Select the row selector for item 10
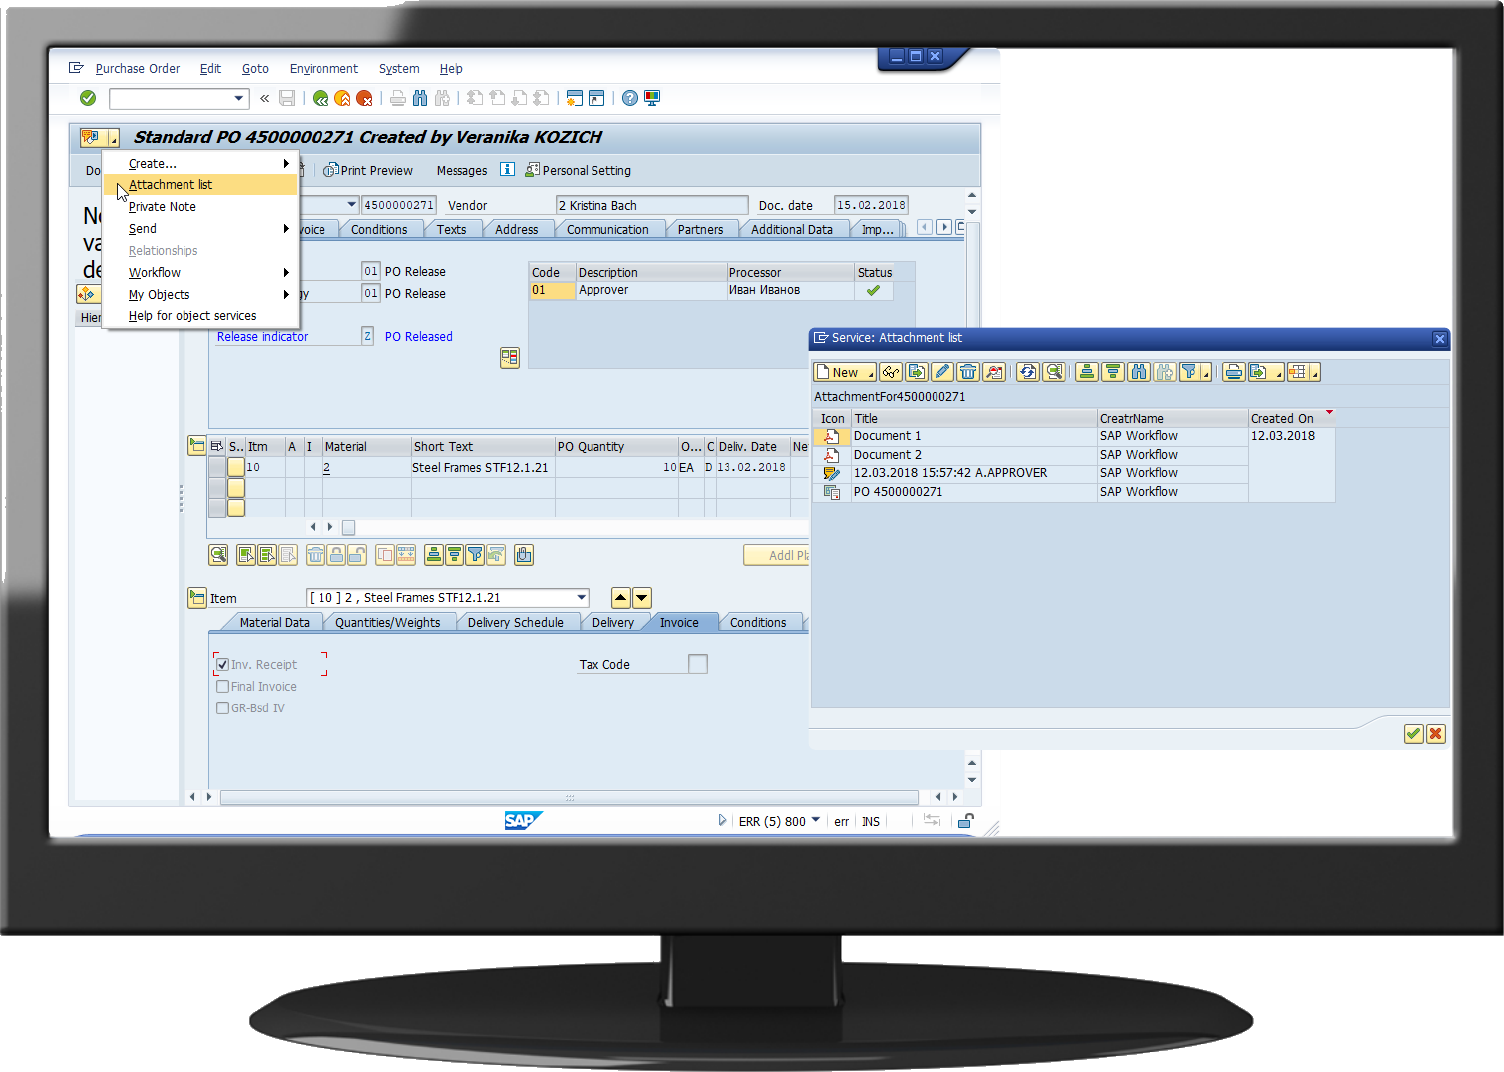The height and width of the screenshot is (1072, 1504). pos(216,467)
